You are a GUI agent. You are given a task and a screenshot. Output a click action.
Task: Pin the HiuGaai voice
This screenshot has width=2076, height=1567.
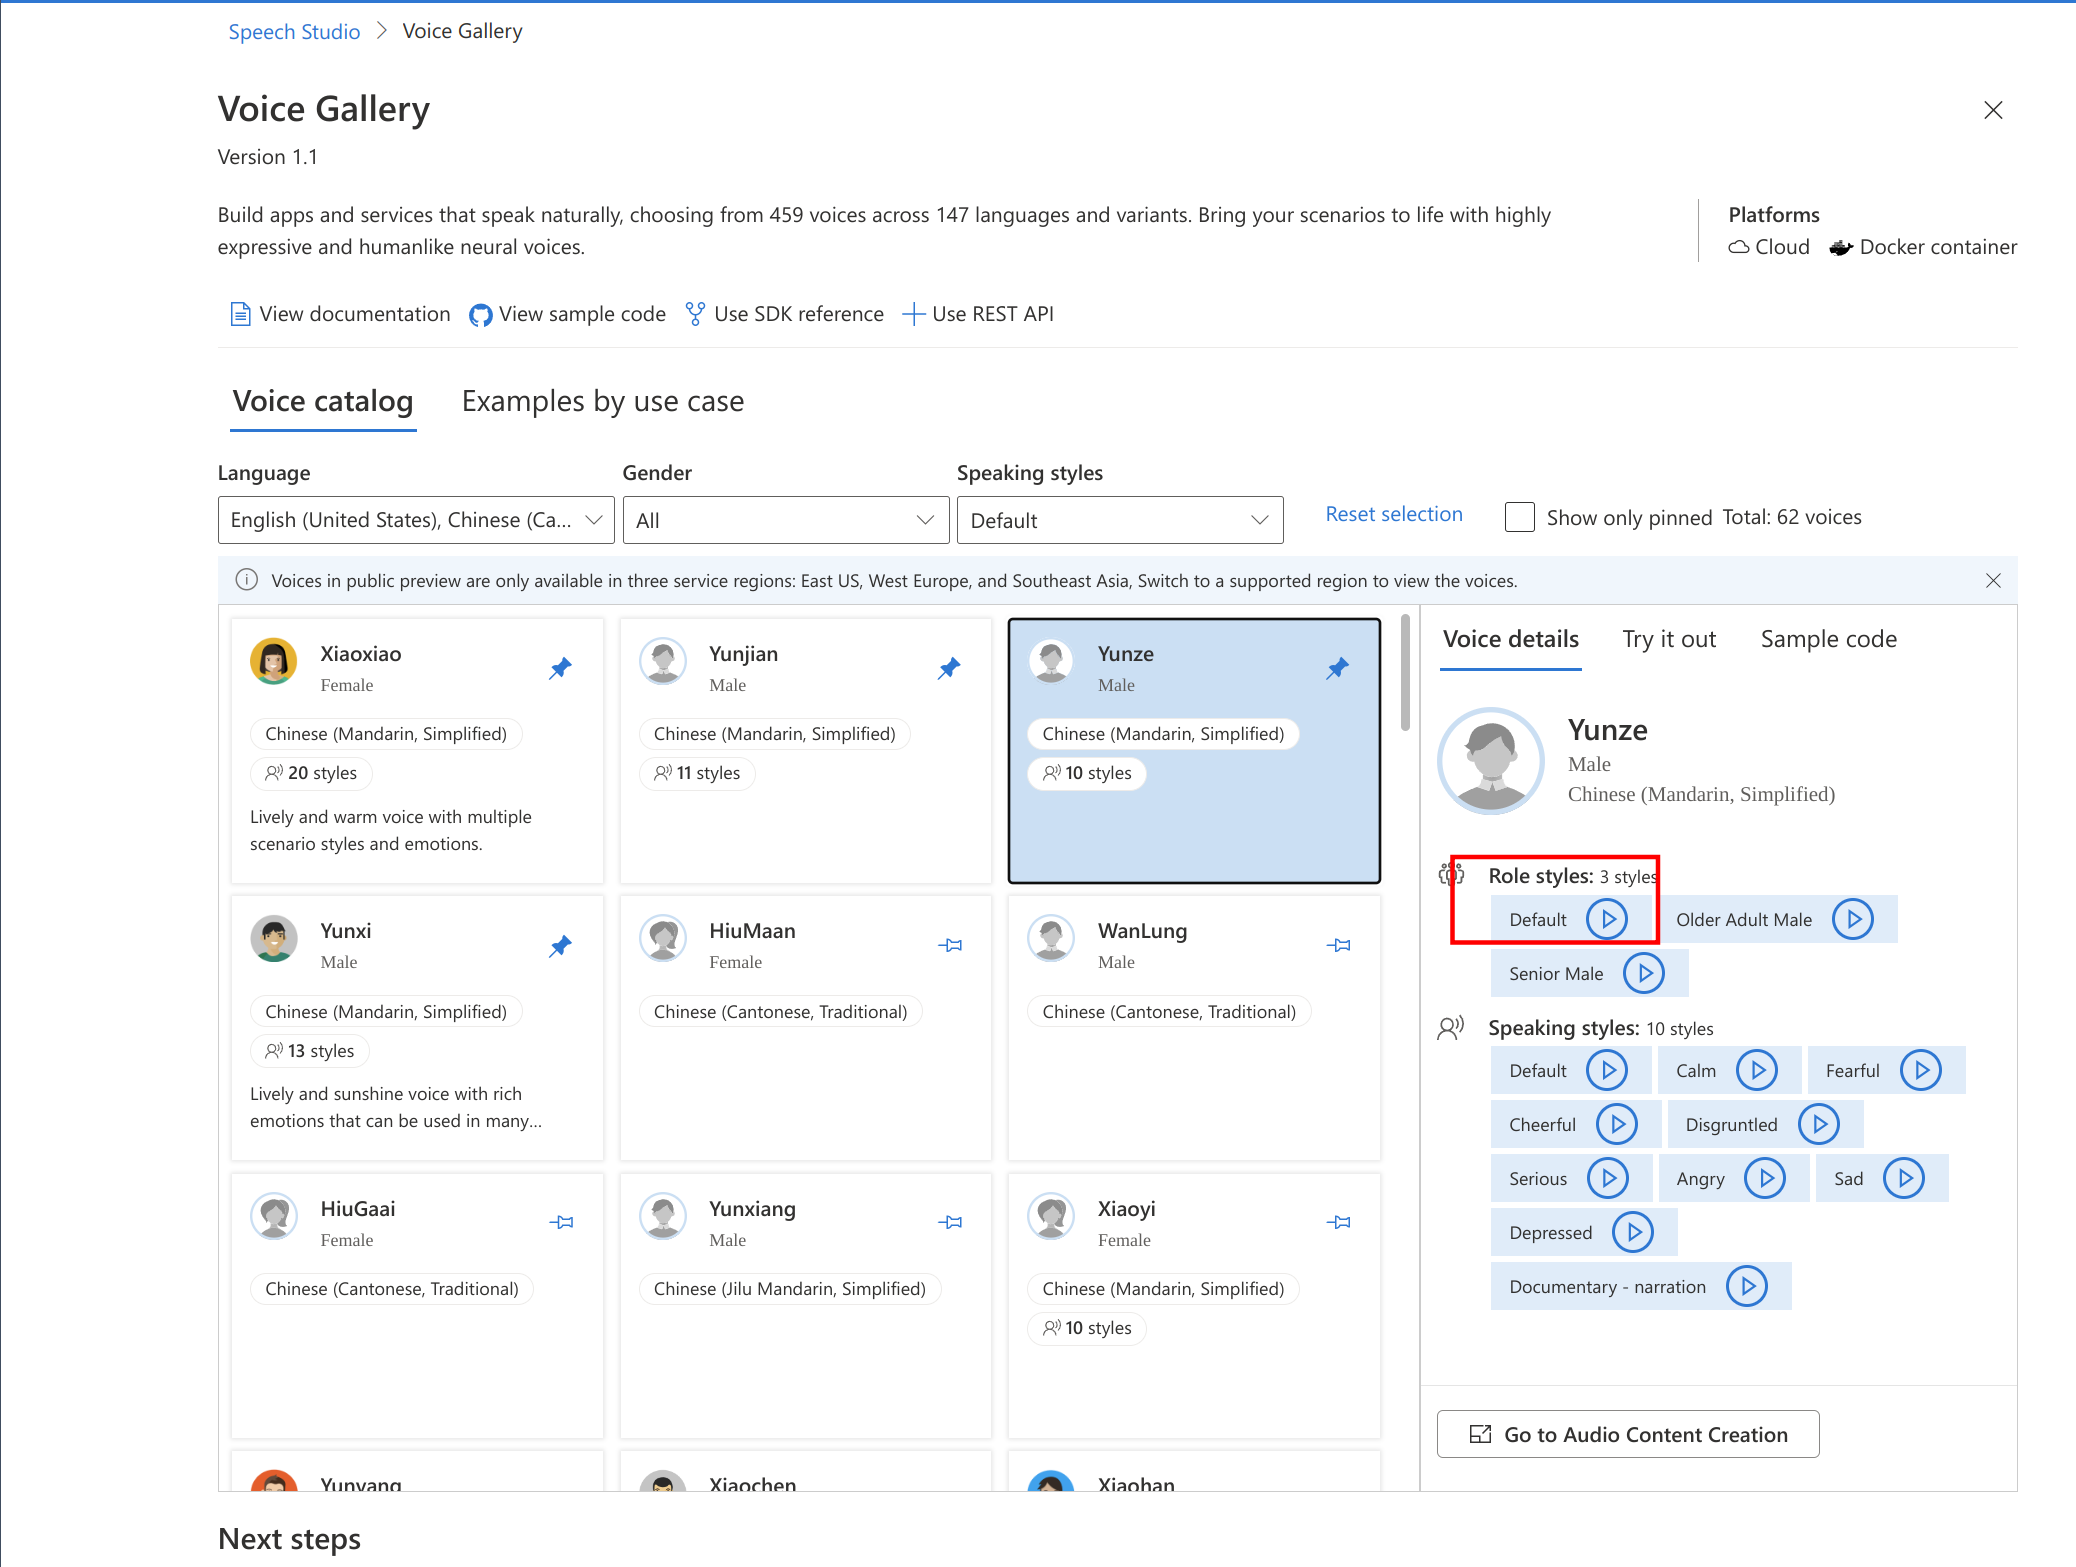point(561,1222)
